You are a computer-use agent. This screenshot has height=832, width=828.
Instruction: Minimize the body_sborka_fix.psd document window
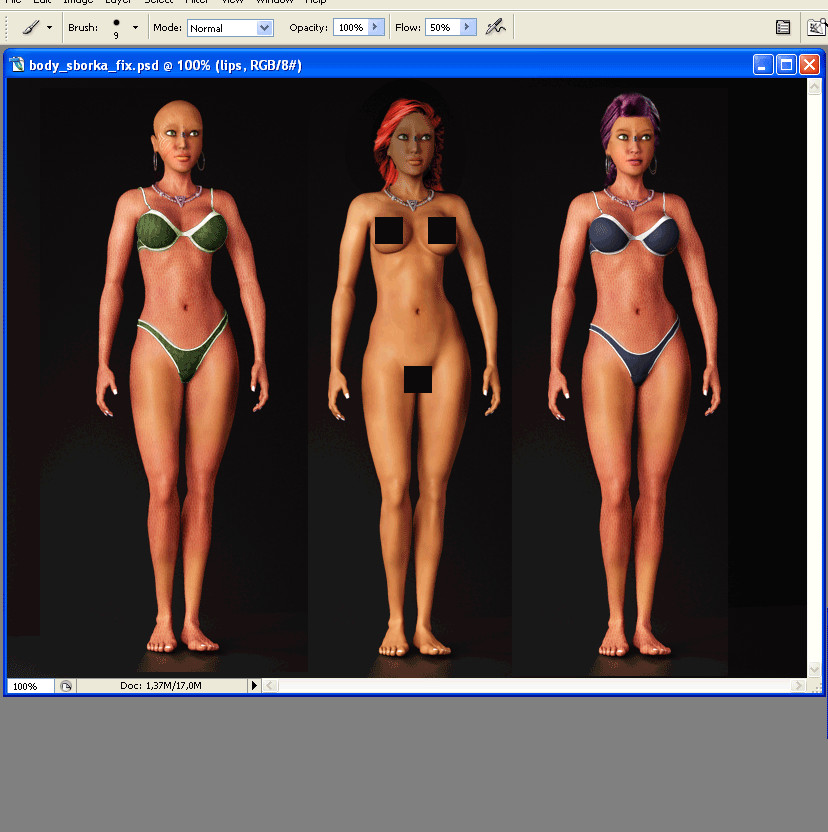pyautogui.click(x=763, y=65)
